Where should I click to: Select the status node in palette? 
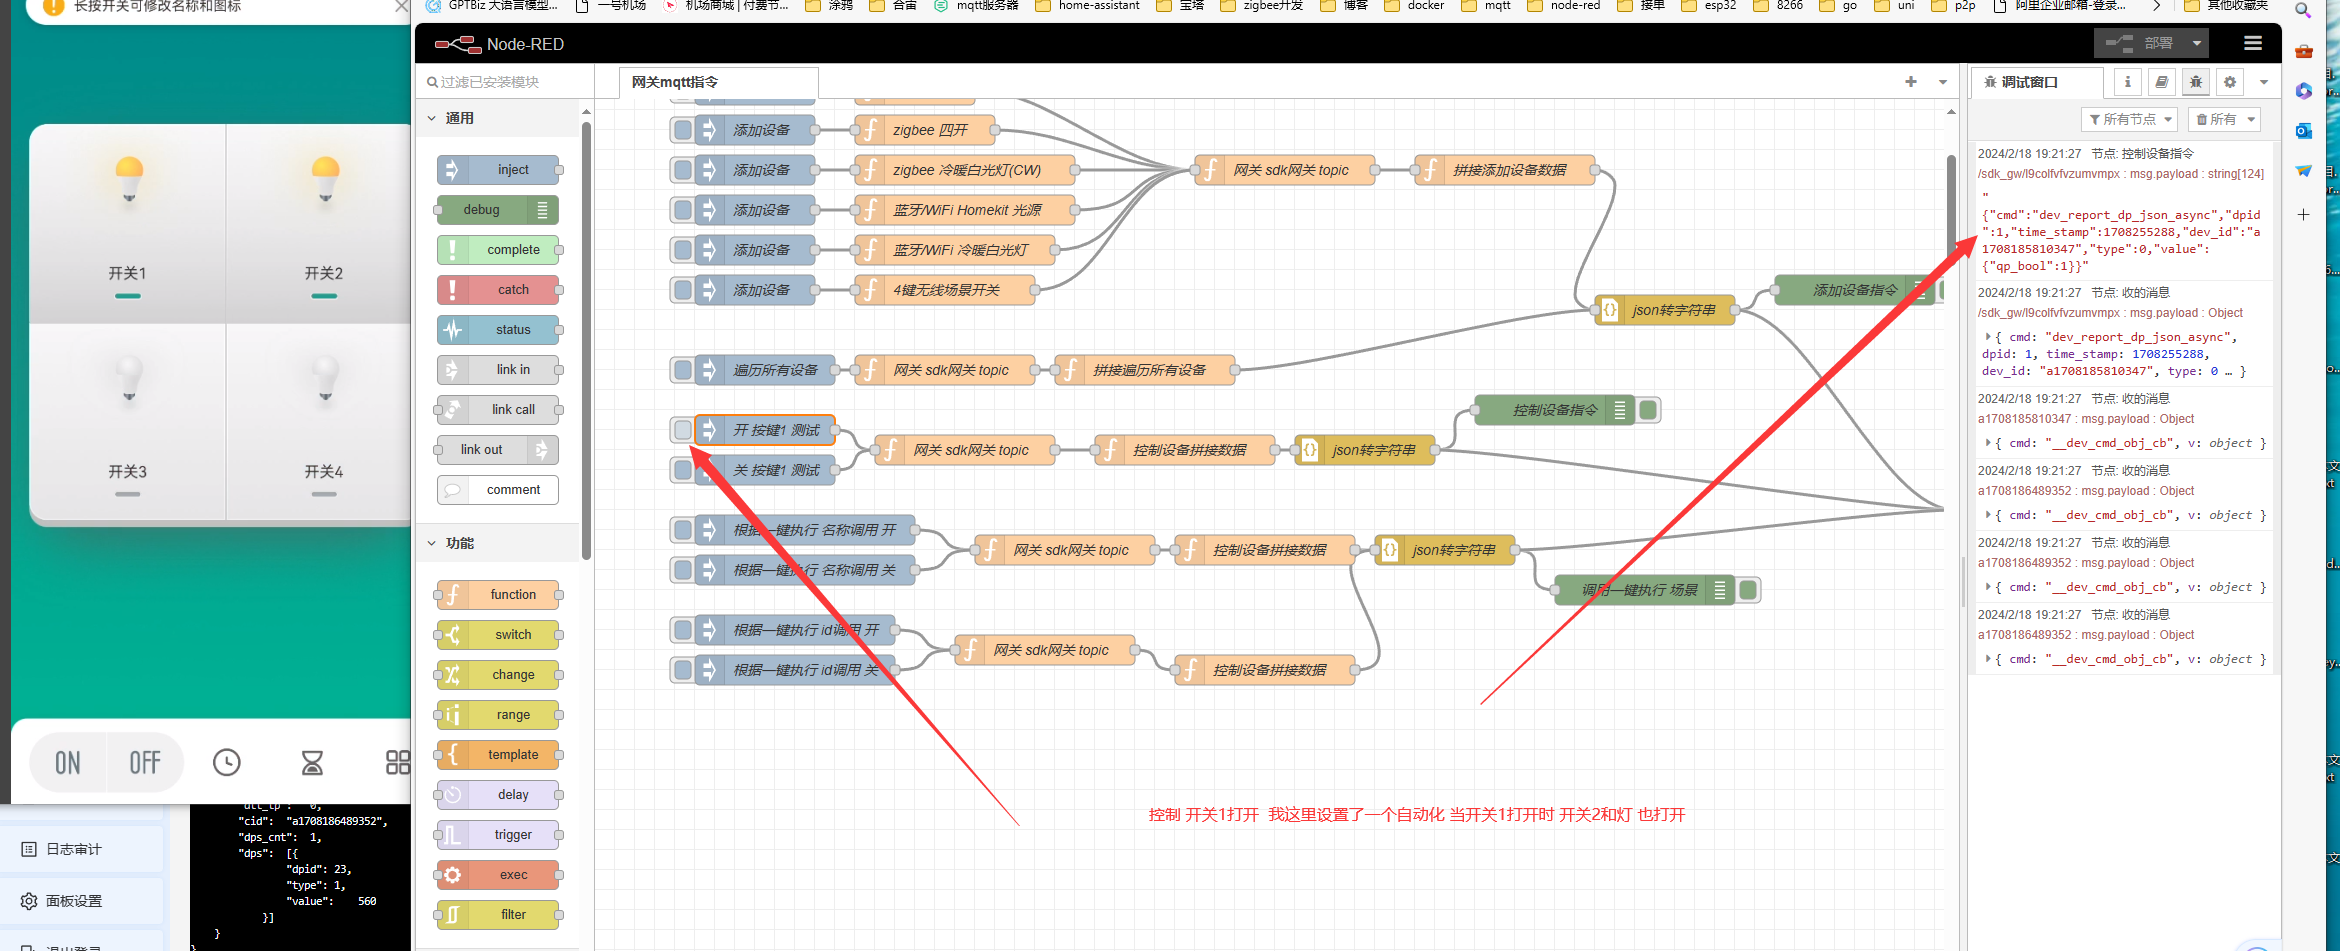[x=499, y=330]
